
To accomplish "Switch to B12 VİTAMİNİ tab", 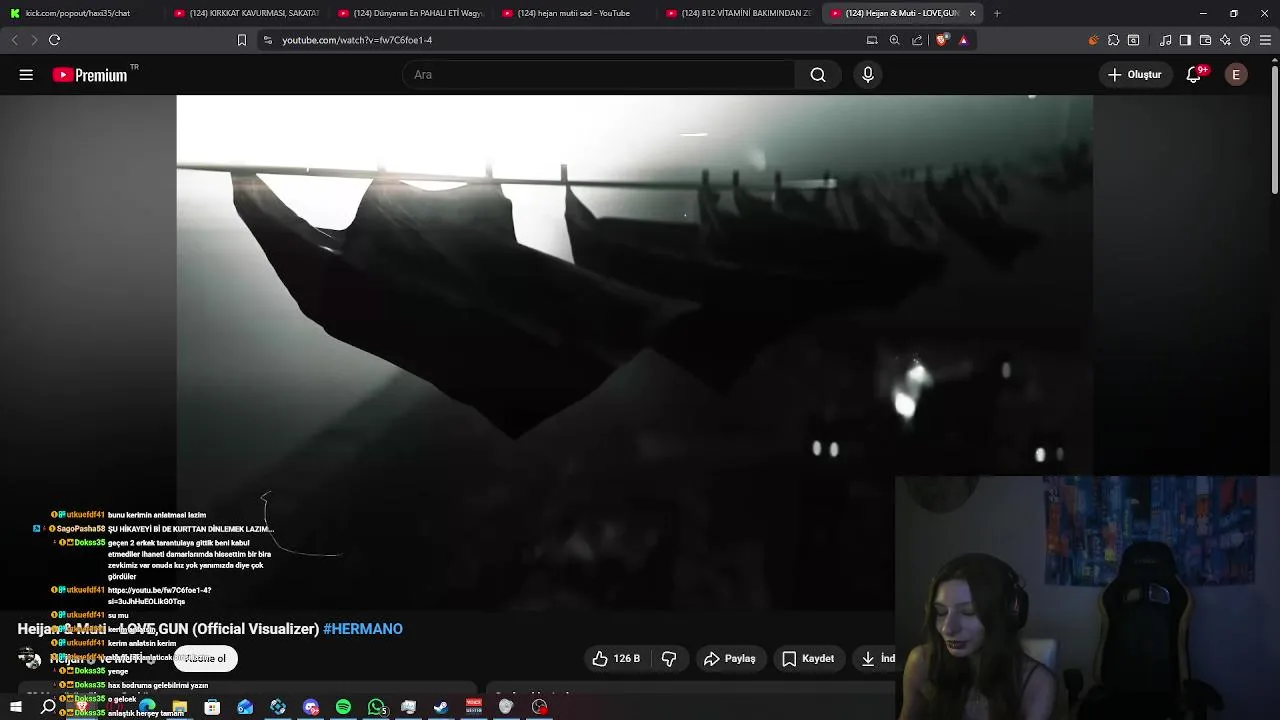I will point(737,13).
